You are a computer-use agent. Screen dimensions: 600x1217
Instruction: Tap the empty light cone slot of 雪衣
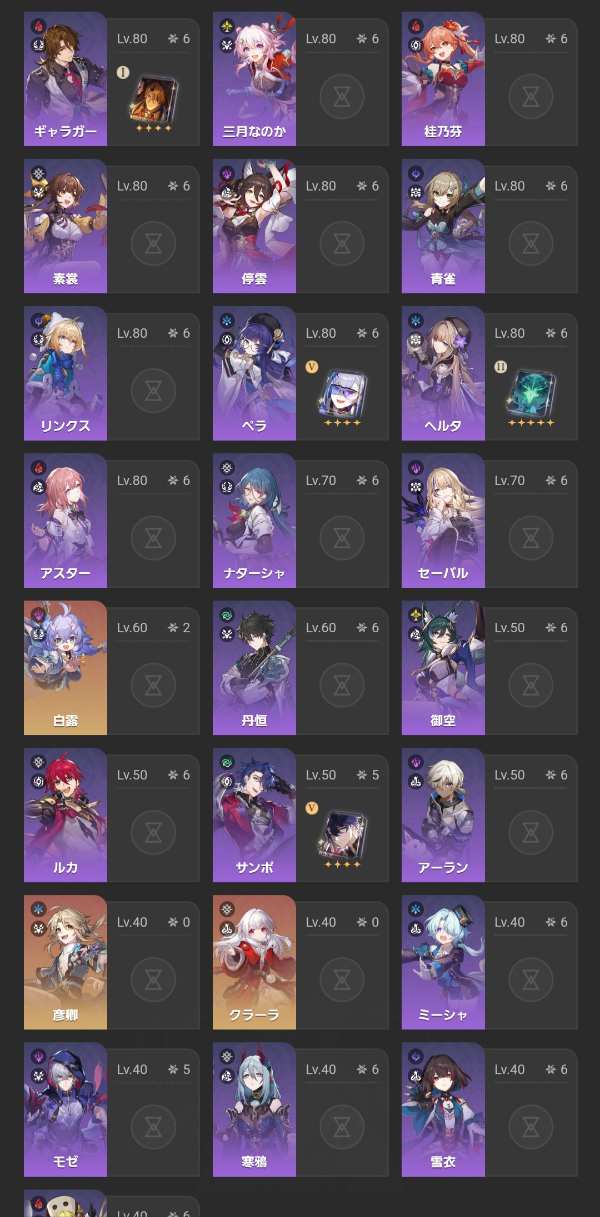[531, 1126]
